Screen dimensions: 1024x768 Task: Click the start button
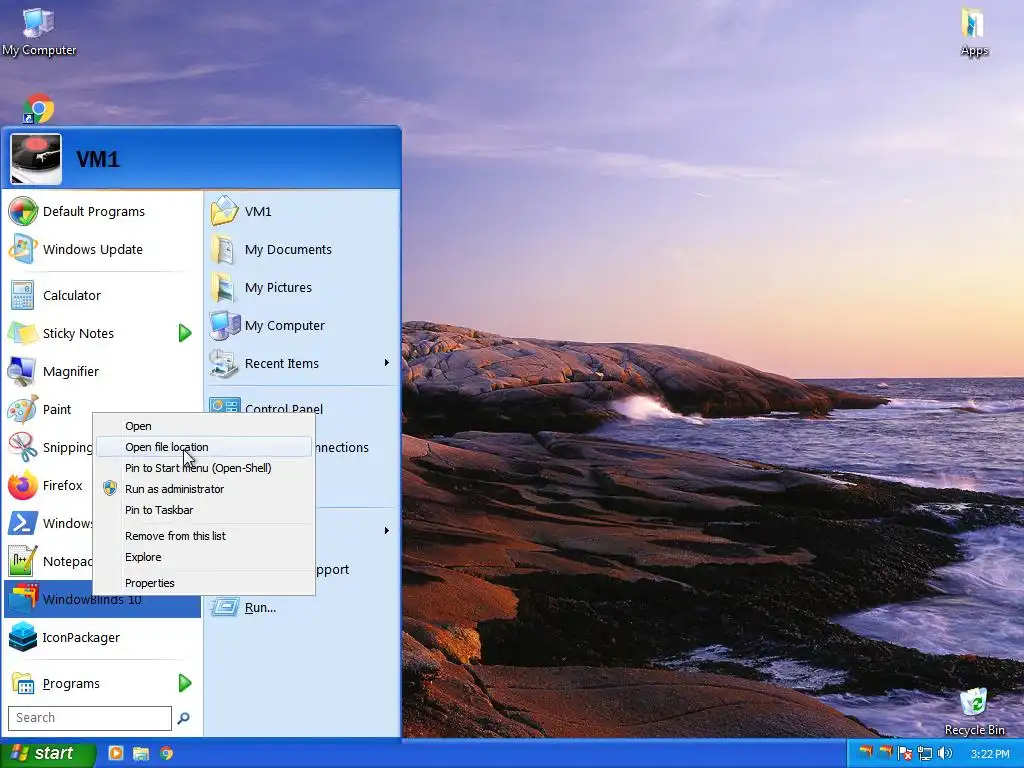pyautogui.click(x=47, y=754)
